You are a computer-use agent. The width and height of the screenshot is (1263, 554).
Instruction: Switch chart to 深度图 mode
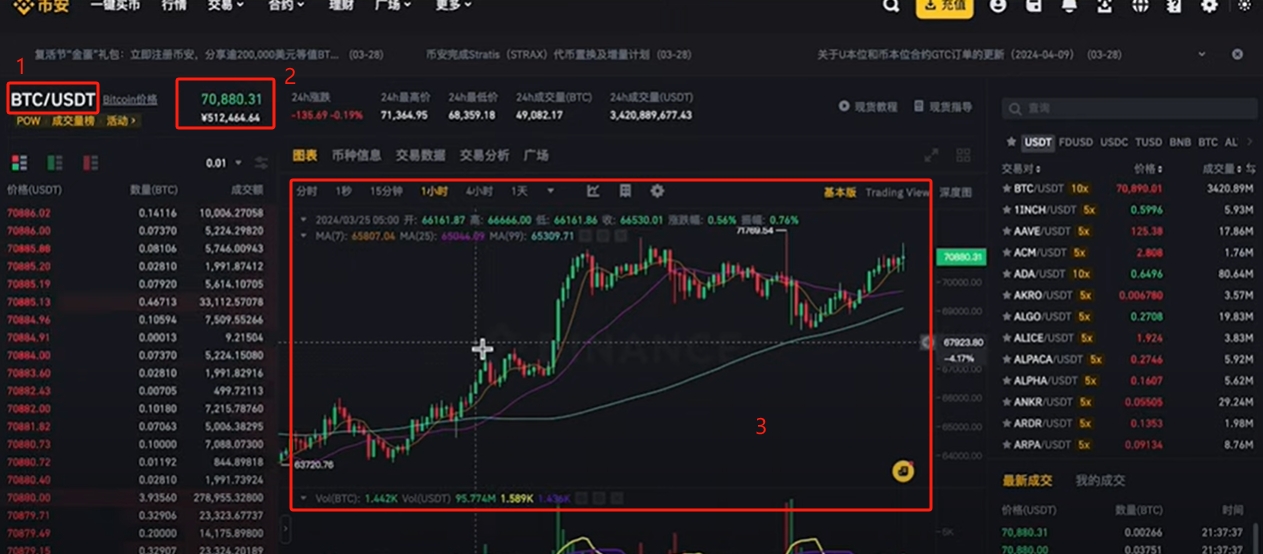[x=955, y=192]
